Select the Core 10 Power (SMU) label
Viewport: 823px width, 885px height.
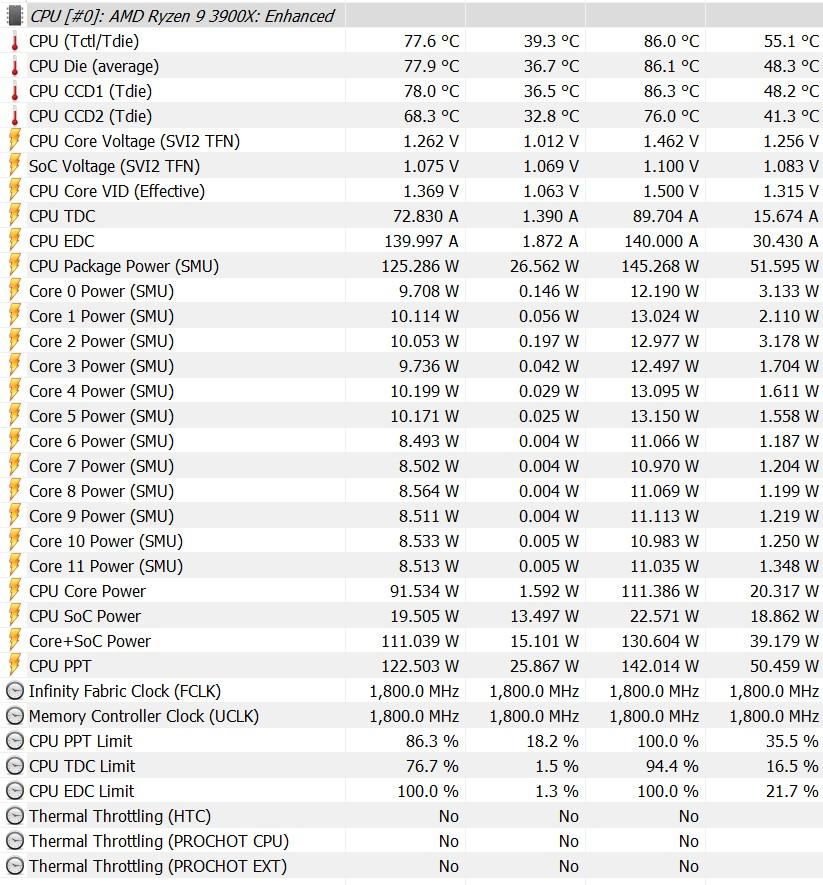106,541
